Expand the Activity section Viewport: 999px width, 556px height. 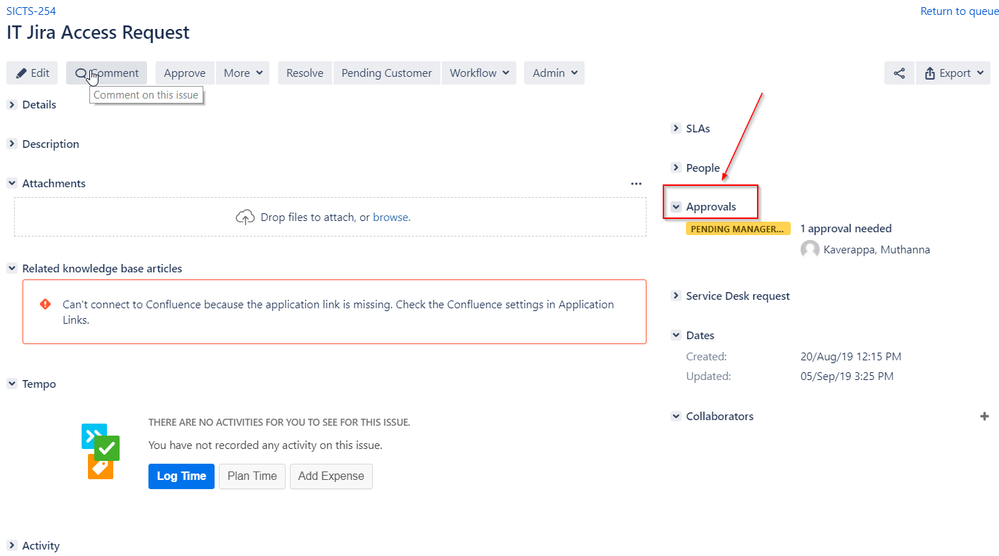coord(12,546)
